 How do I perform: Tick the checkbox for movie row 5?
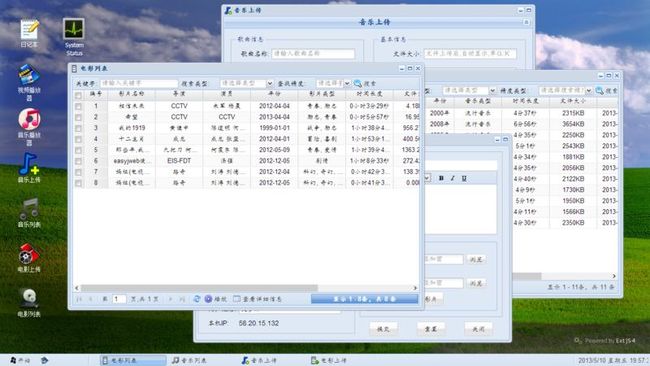[78, 150]
